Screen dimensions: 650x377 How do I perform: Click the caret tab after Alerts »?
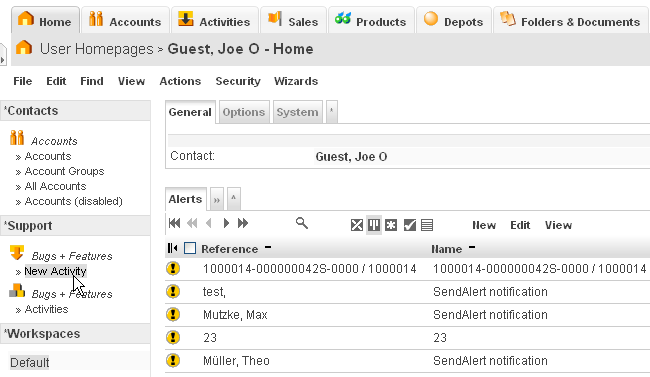(x=234, y=199)
